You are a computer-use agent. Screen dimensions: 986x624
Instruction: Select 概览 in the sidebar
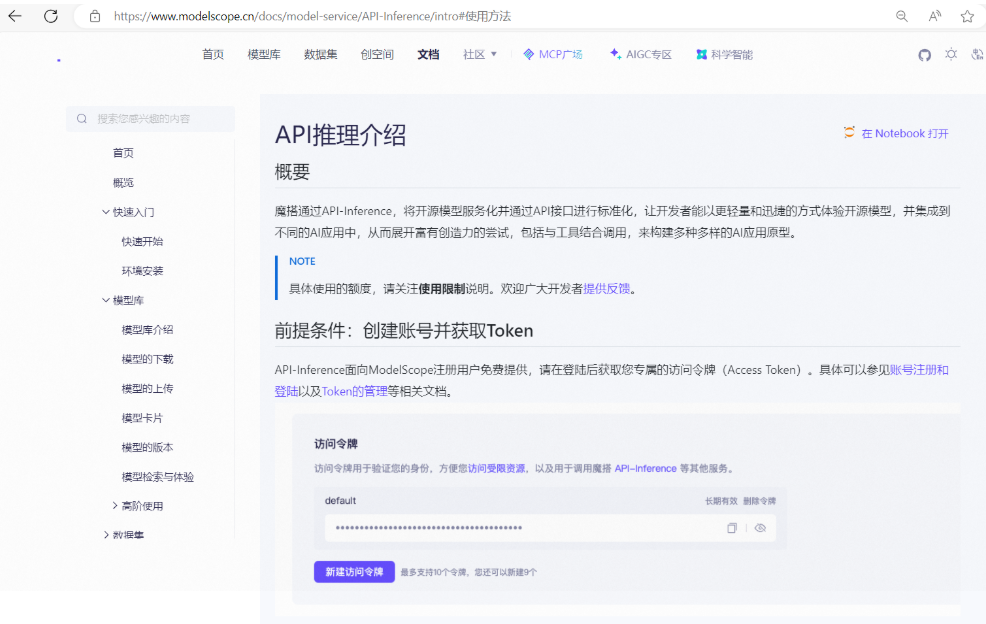(x=123, y=182)
